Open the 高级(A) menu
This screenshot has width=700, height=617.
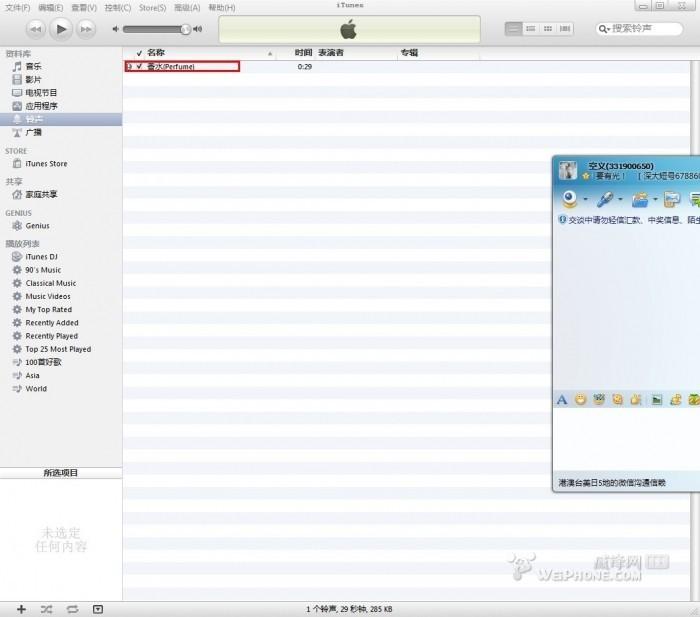point(187,8)
